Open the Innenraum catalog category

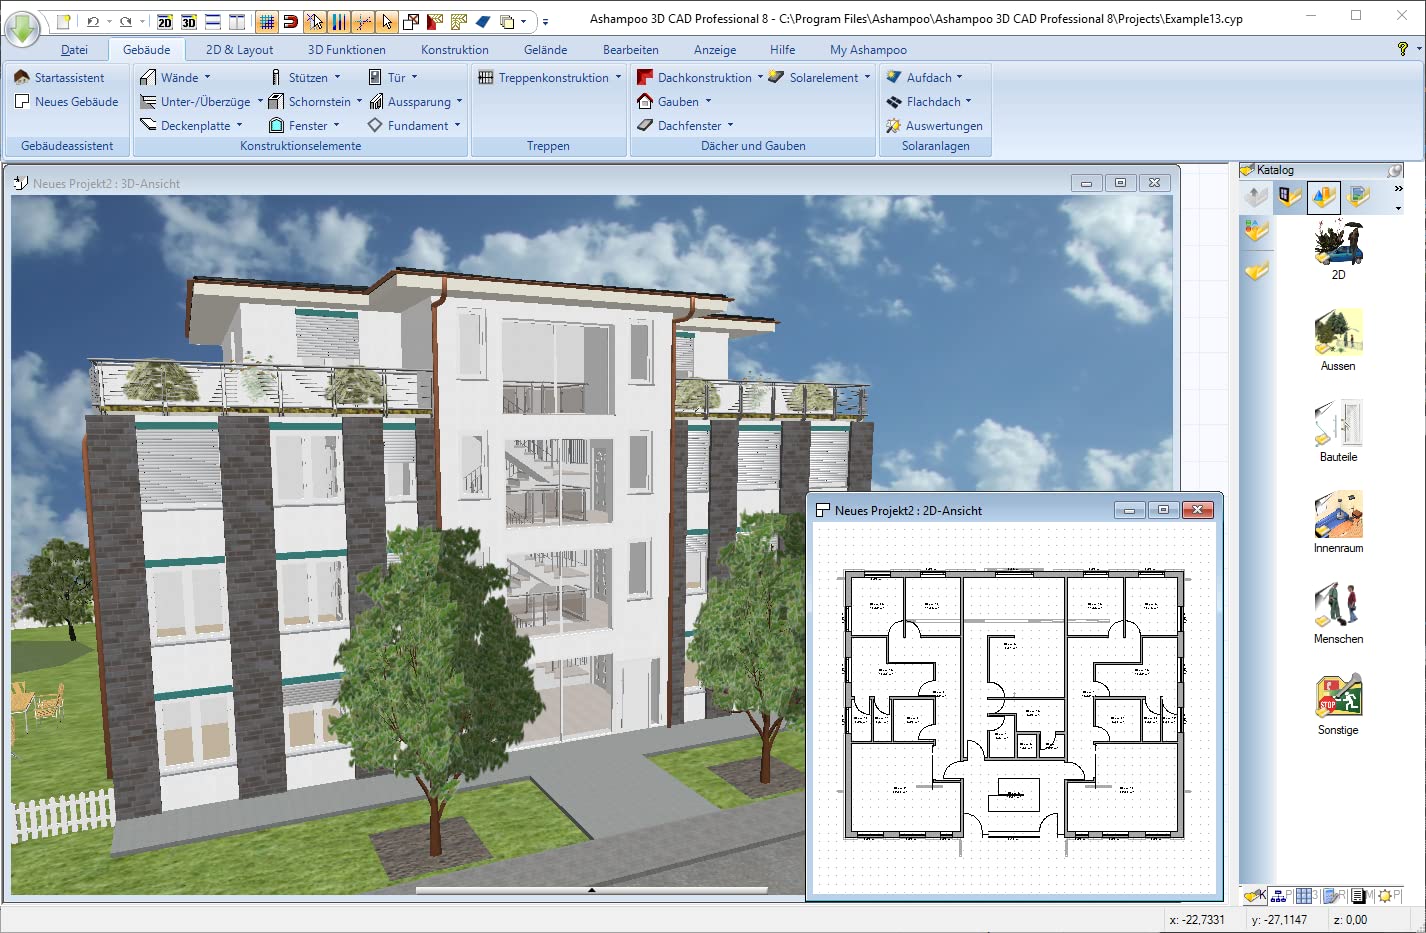tap(1338, 522)
